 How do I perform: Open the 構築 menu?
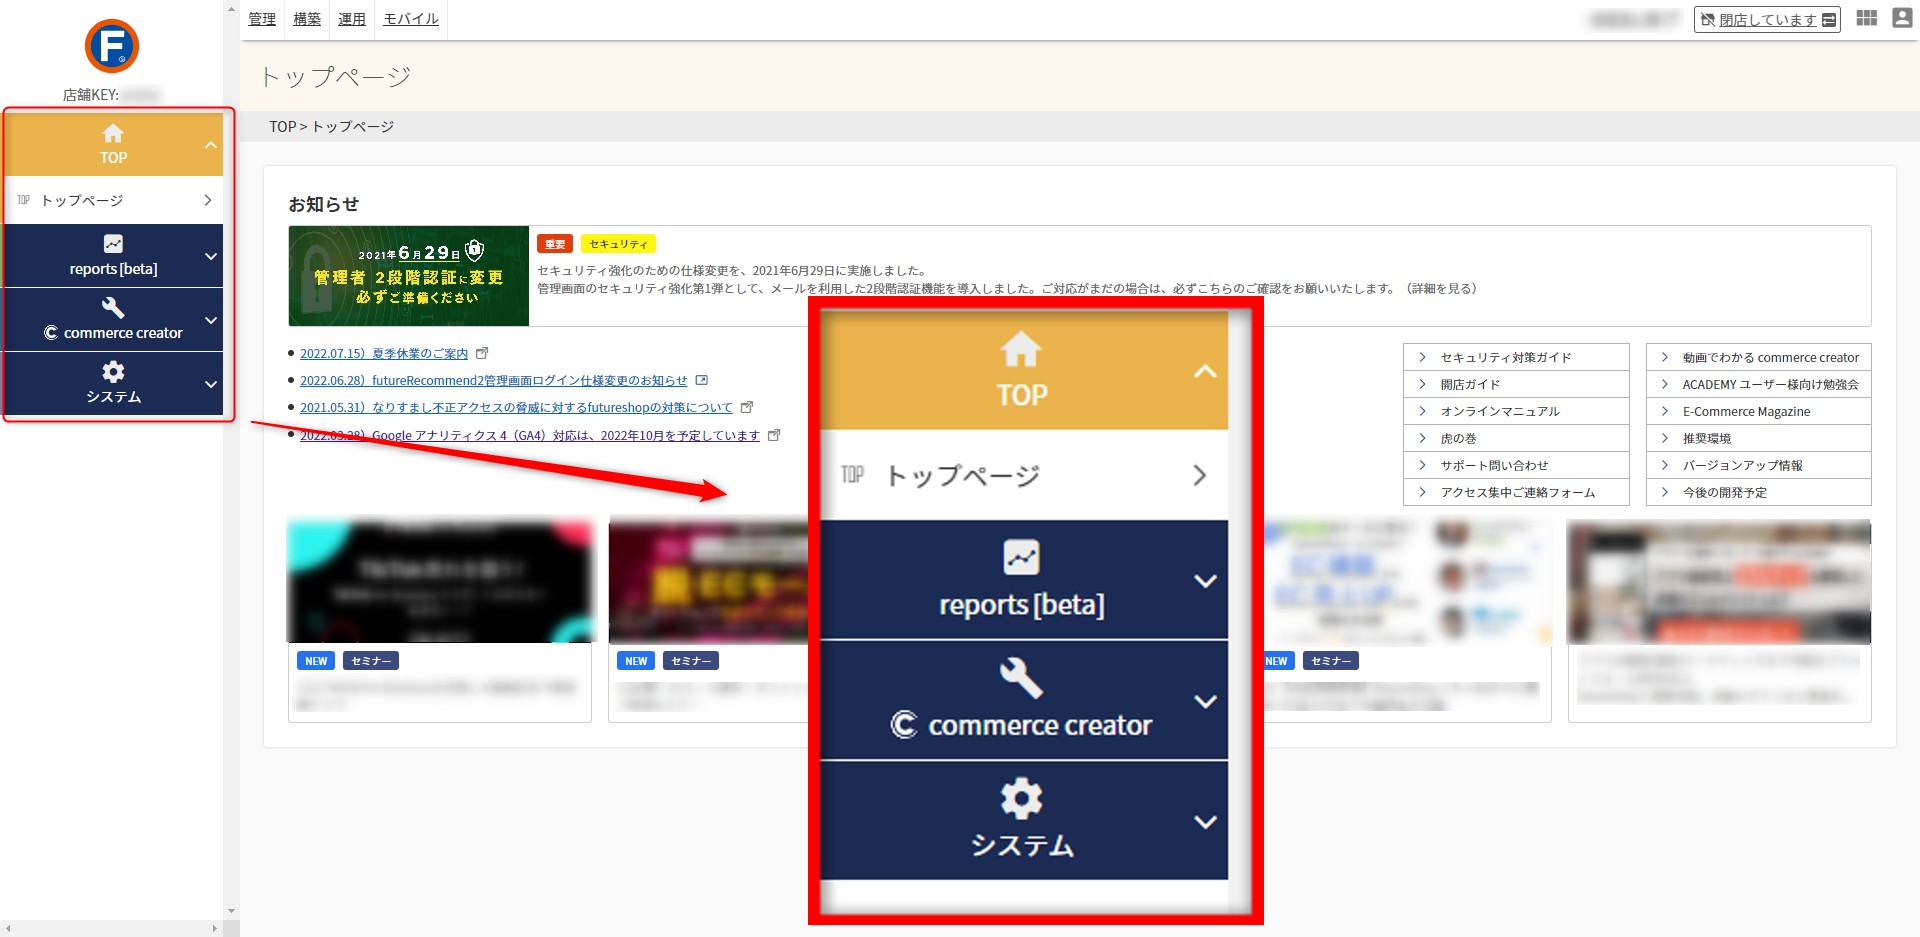pyautogui.click(x=307, y=19)
